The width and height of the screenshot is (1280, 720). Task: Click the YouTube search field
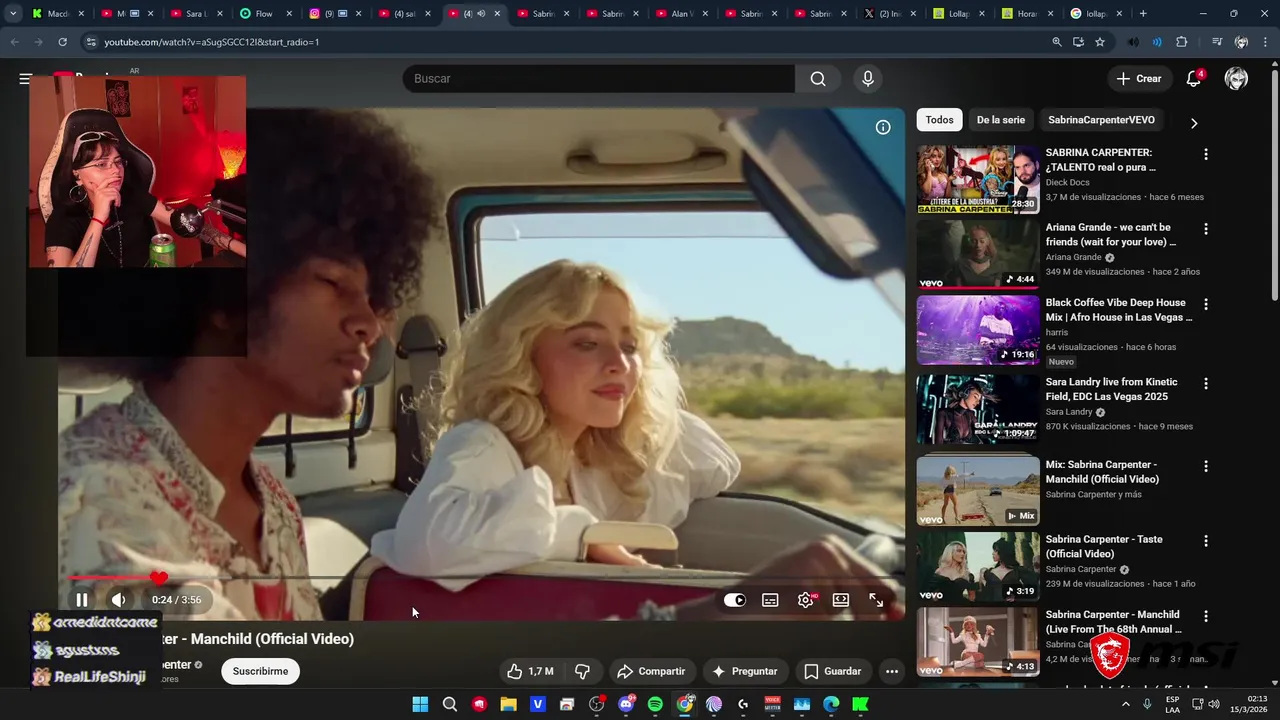[x=598, y=79]
